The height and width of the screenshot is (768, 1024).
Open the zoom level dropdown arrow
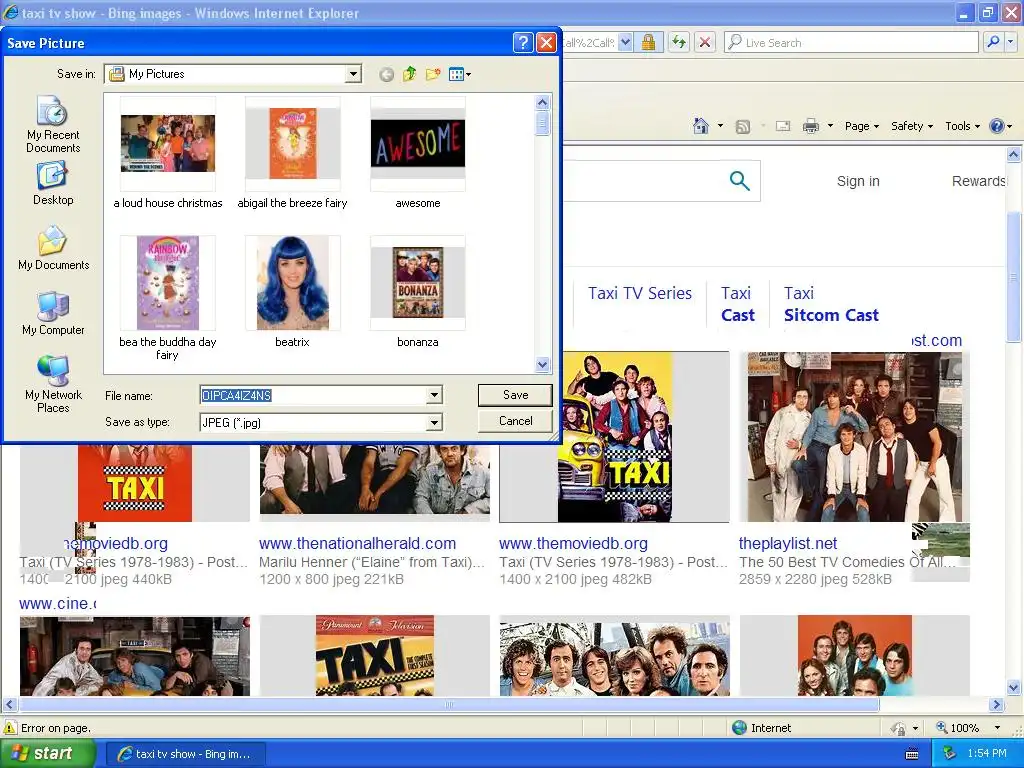pyautogui.click(x=997, y=728)
